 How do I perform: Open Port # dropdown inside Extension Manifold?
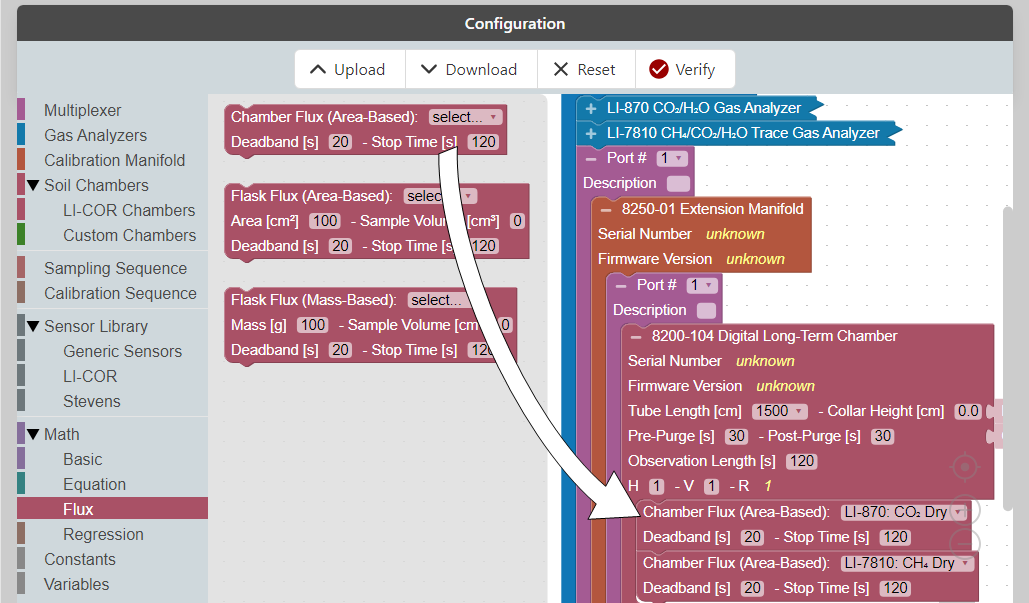[702, 285]
